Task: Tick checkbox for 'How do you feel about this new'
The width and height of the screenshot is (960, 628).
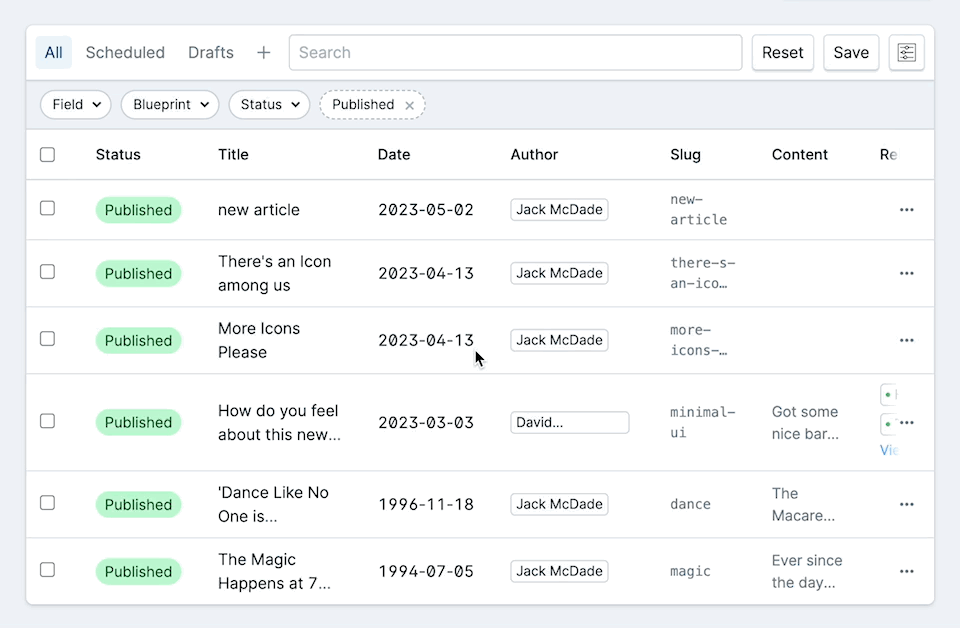Action: click(47, 421)
